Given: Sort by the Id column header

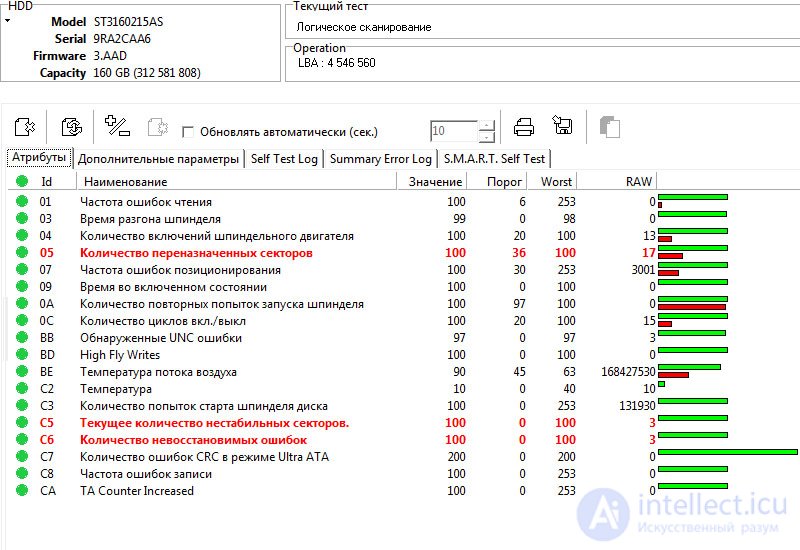Looking at the screenshot, I should (x=46, y=182).
